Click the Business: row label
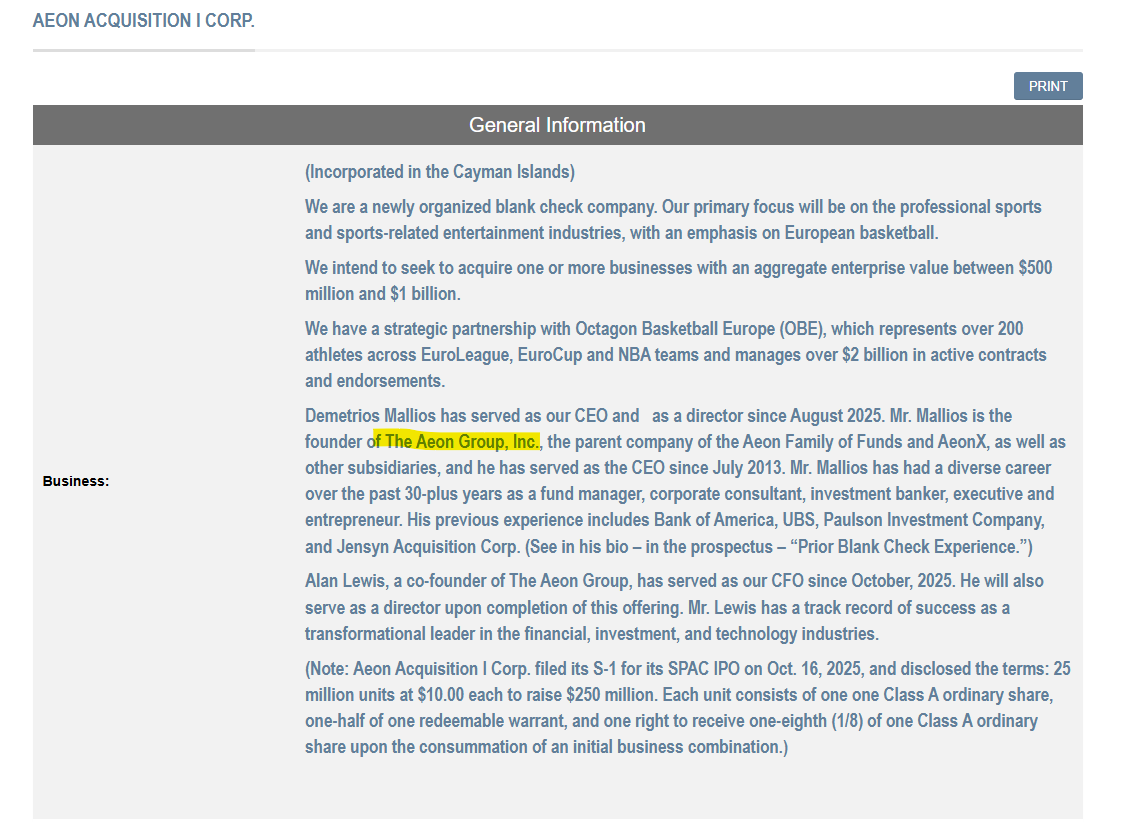Viewport: 1121px width, 822px height. [76, 481]
